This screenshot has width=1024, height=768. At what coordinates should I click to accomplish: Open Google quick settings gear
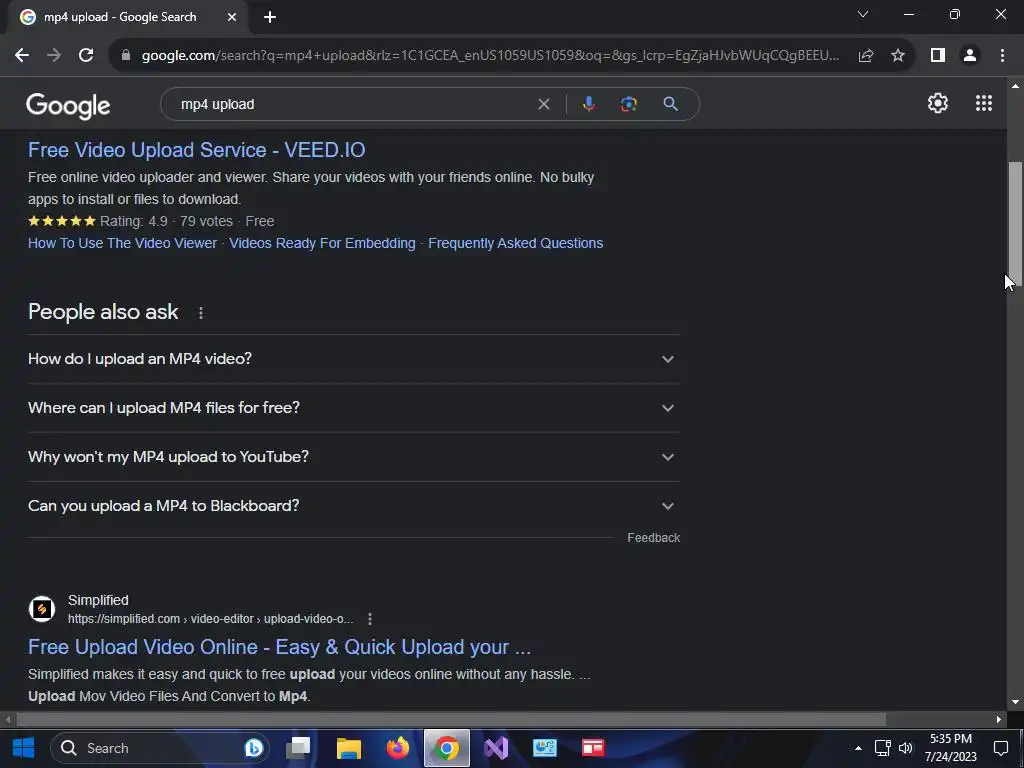pyautogui.click(x=938, y=103)
